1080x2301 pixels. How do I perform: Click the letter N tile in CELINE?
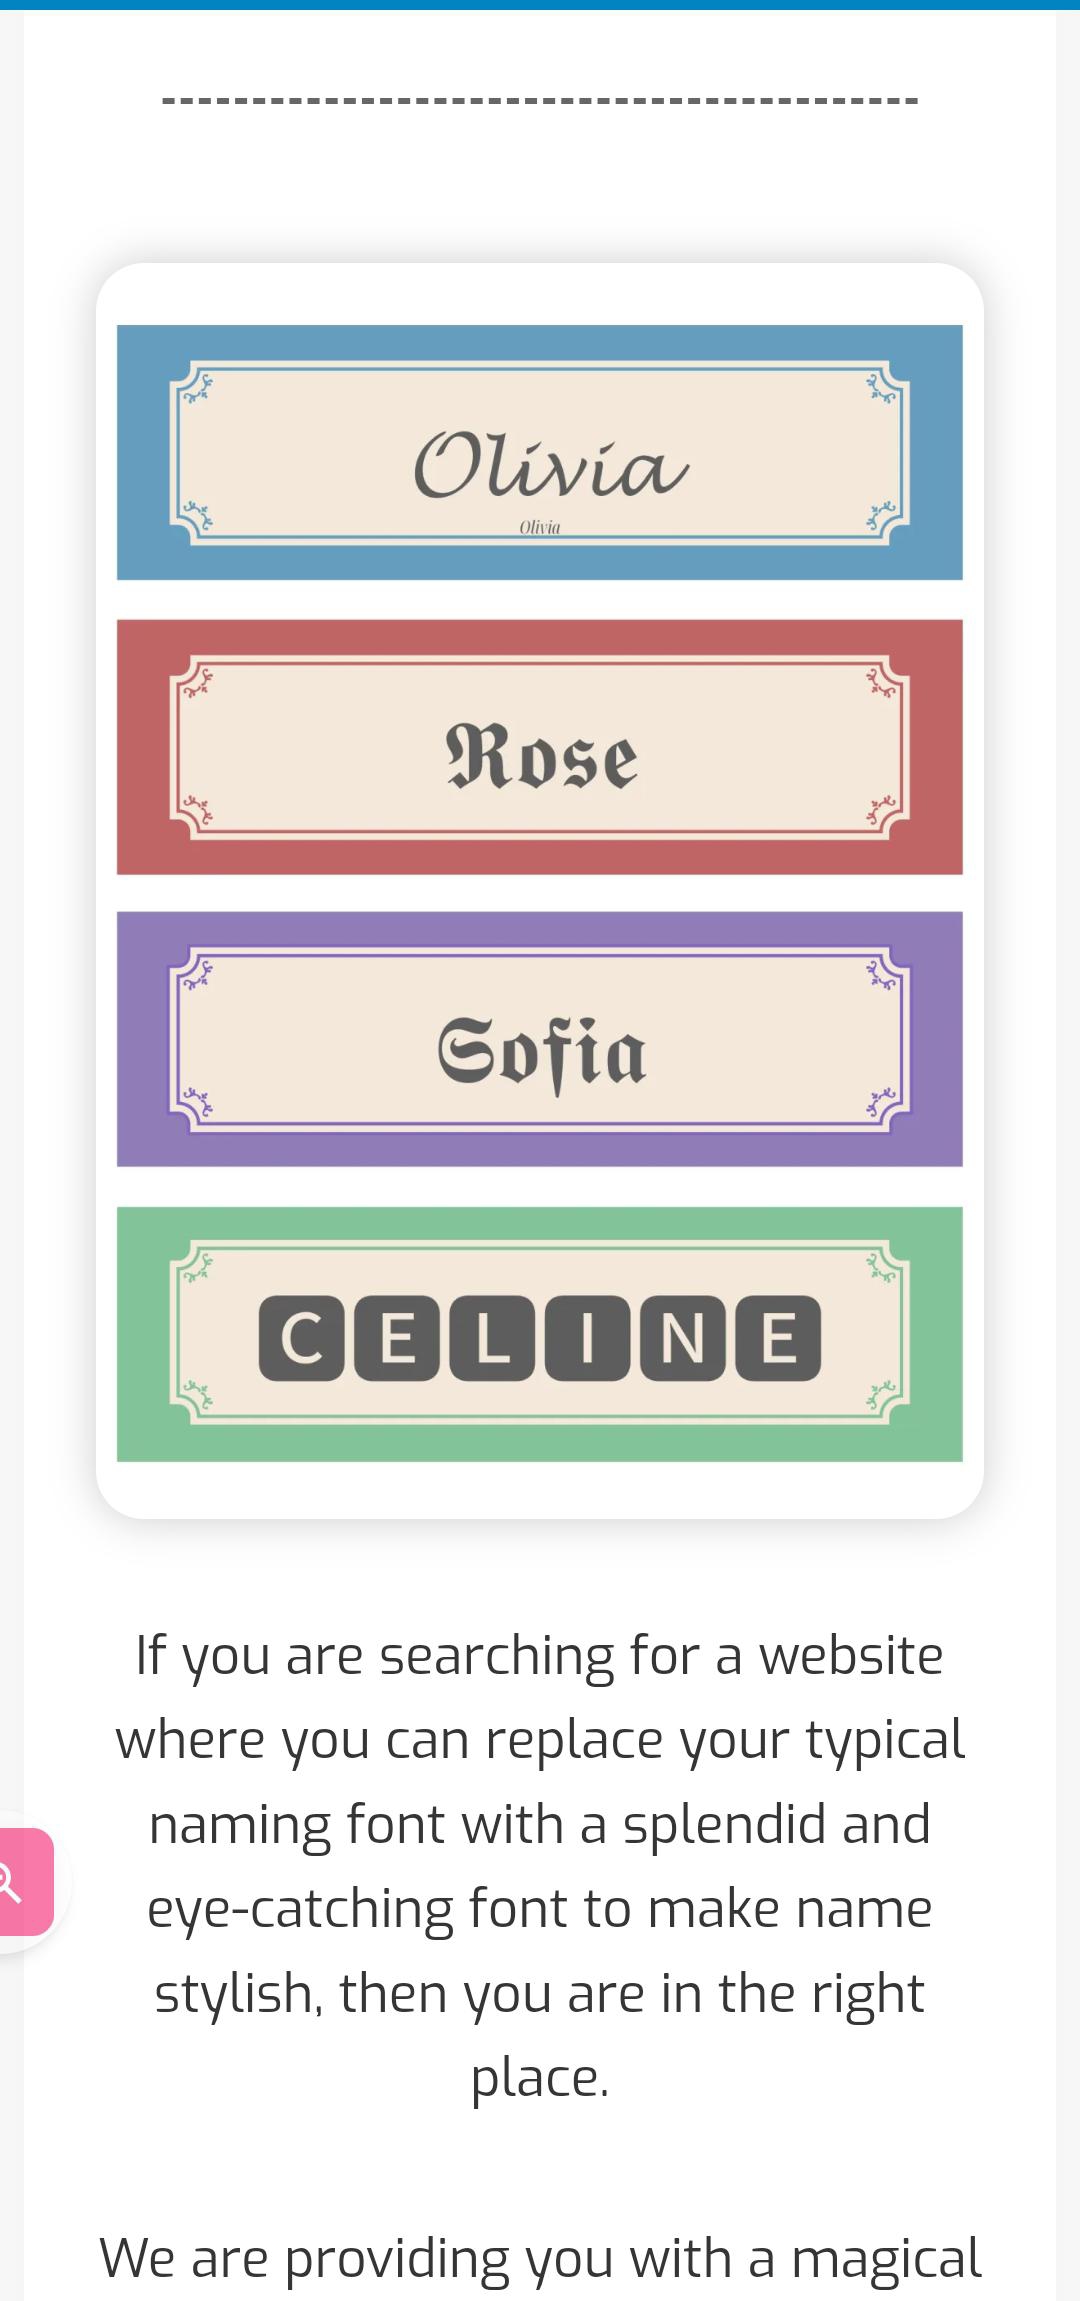pyautogui.click(x=682, y=1338)
